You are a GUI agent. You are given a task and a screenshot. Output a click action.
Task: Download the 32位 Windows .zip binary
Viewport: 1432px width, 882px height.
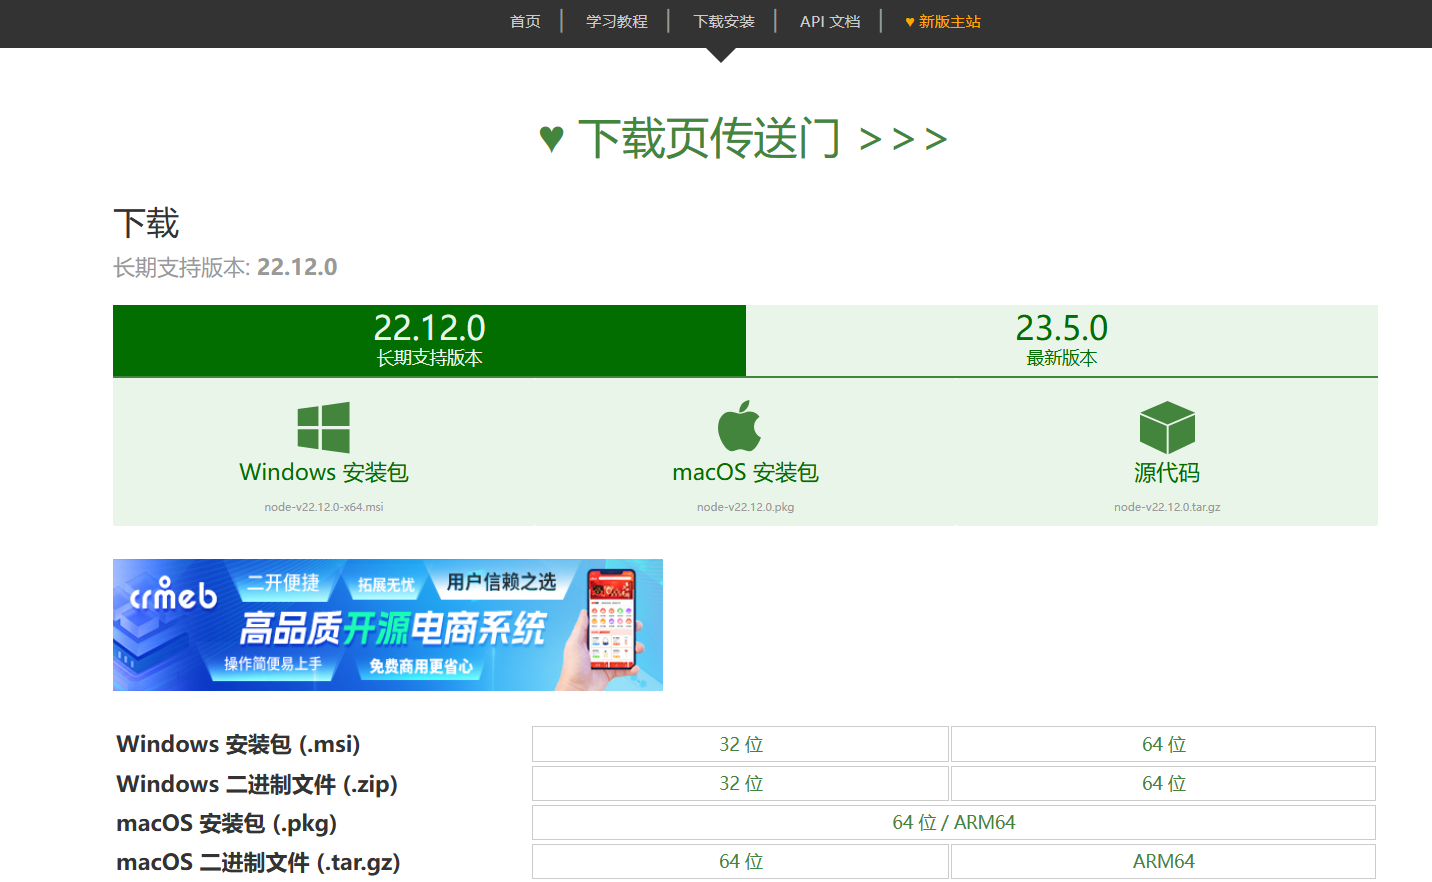point(739,783)
